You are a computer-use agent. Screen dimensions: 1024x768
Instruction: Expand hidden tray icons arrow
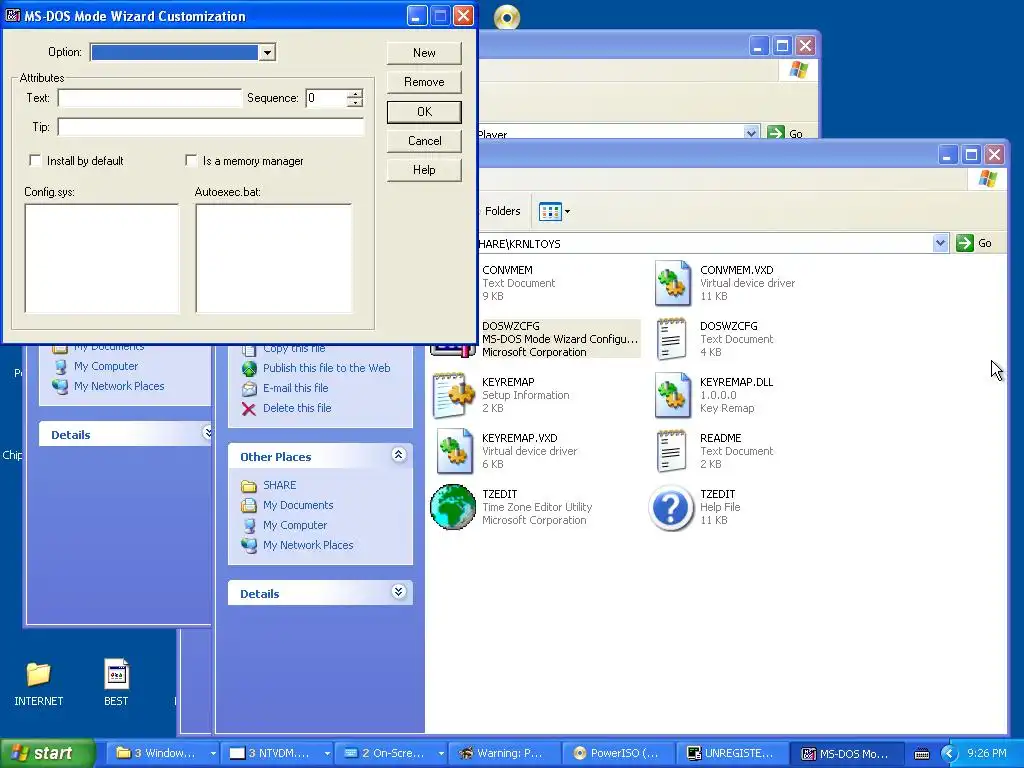tap(949, 754)
